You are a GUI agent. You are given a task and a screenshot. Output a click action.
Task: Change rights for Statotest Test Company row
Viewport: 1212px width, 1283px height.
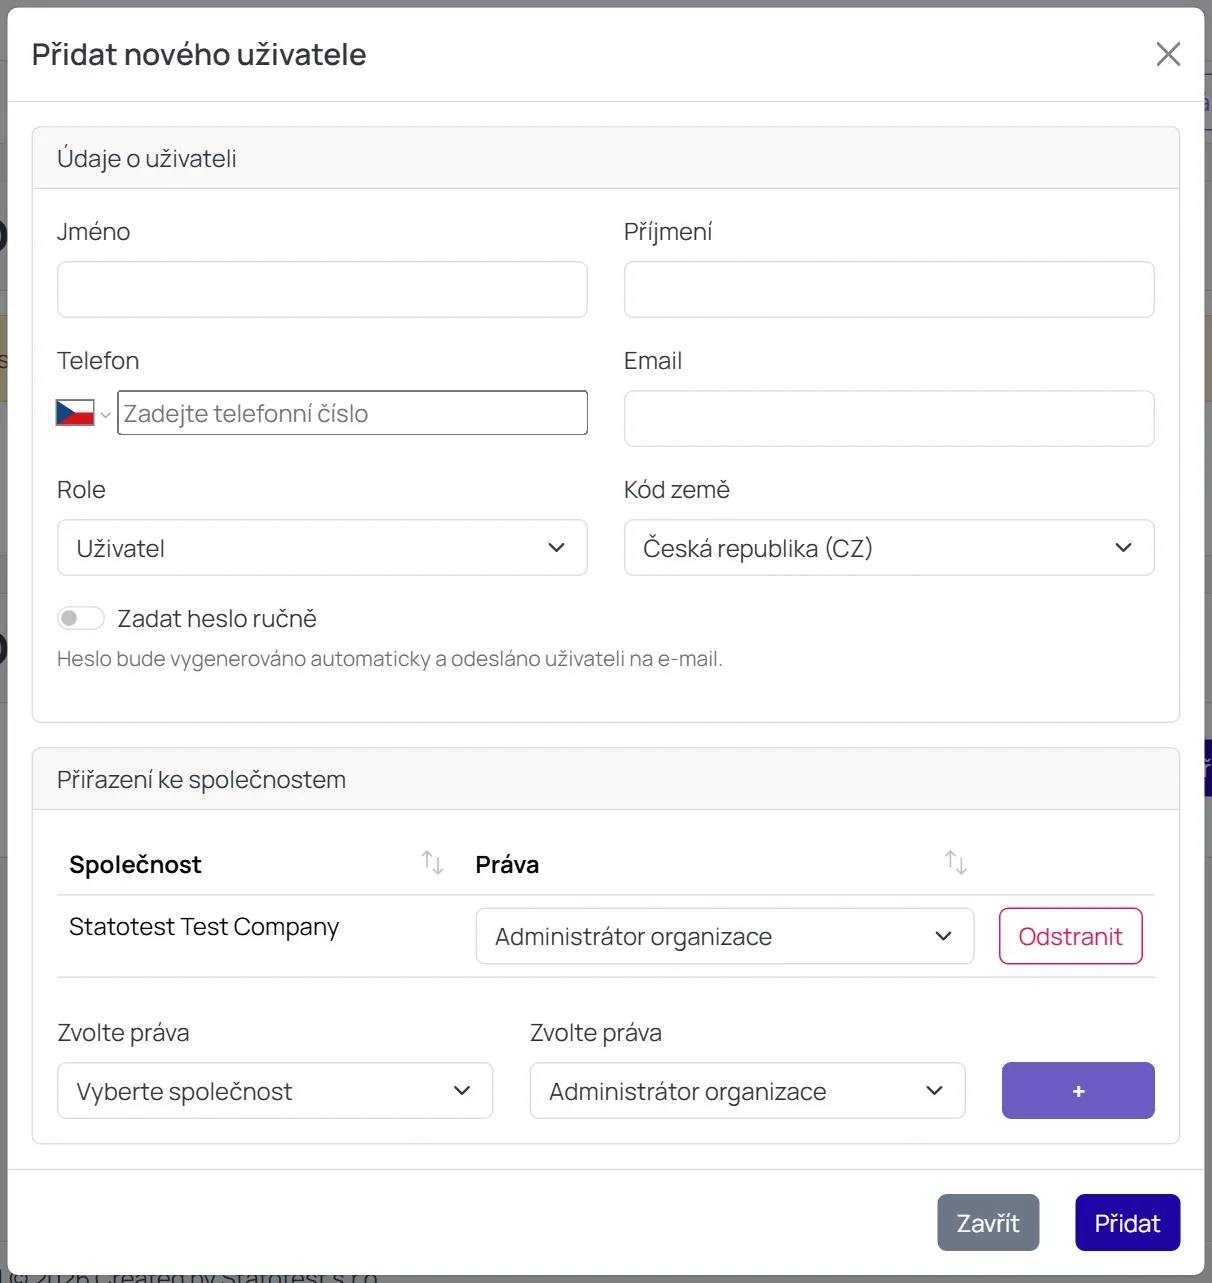[x=725, y=936]
